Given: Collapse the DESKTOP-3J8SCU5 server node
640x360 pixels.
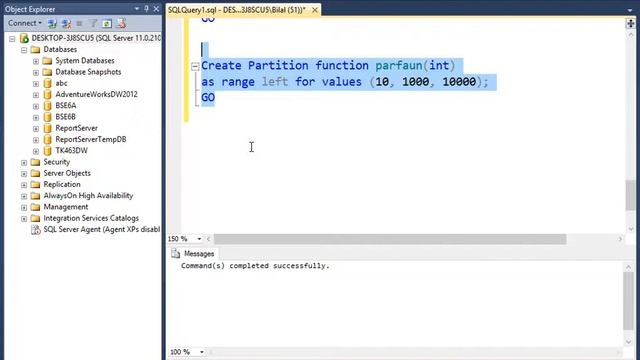Looking at the screenshot, I should coord(12,38).
